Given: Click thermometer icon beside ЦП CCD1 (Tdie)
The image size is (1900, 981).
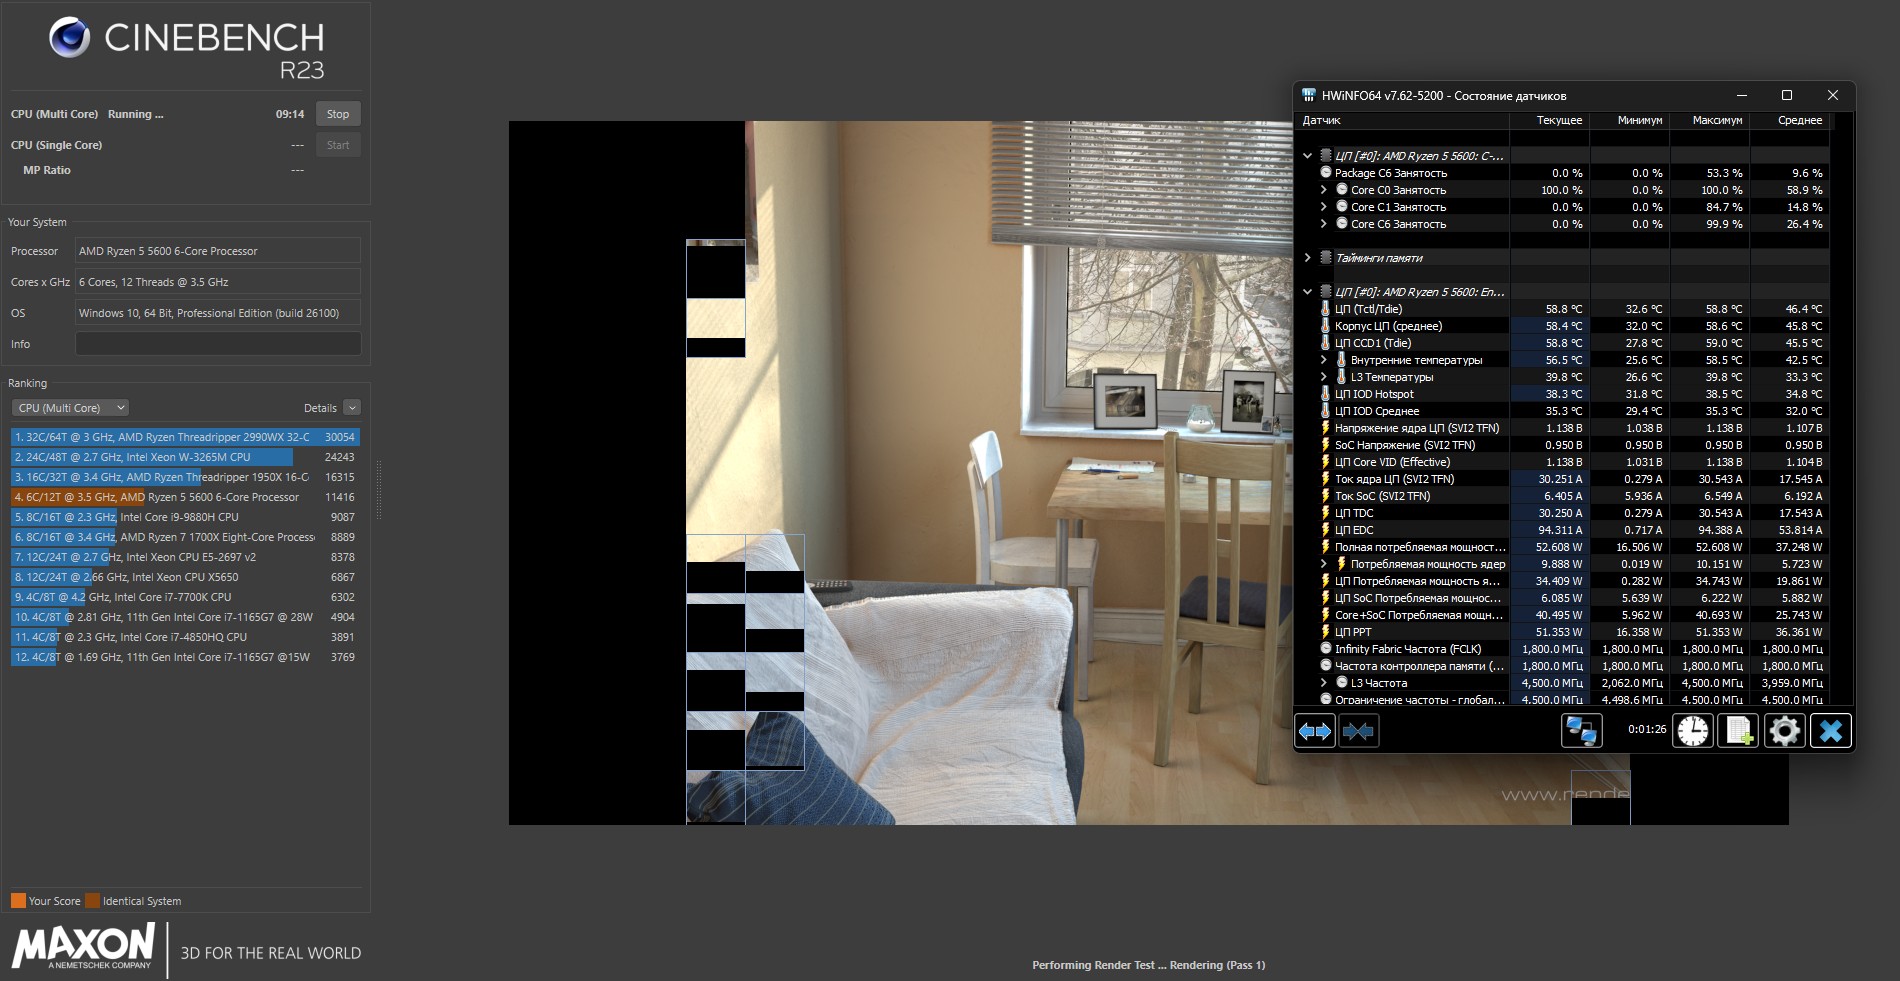Looking at the screenshot, I should coord(1326,343).
